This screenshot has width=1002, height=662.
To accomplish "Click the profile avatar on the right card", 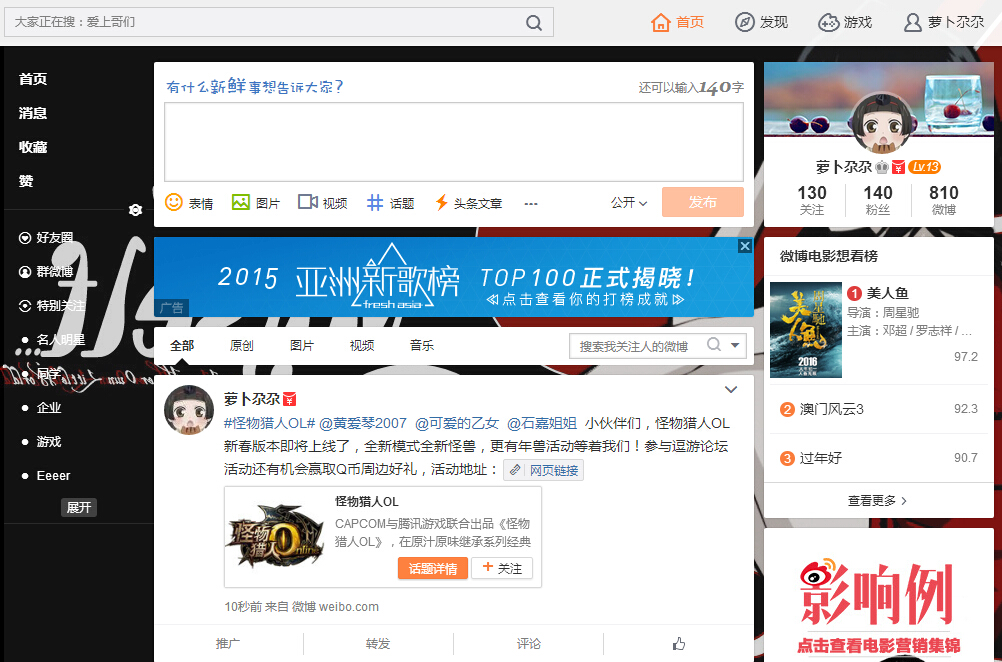I will [882, 125].
